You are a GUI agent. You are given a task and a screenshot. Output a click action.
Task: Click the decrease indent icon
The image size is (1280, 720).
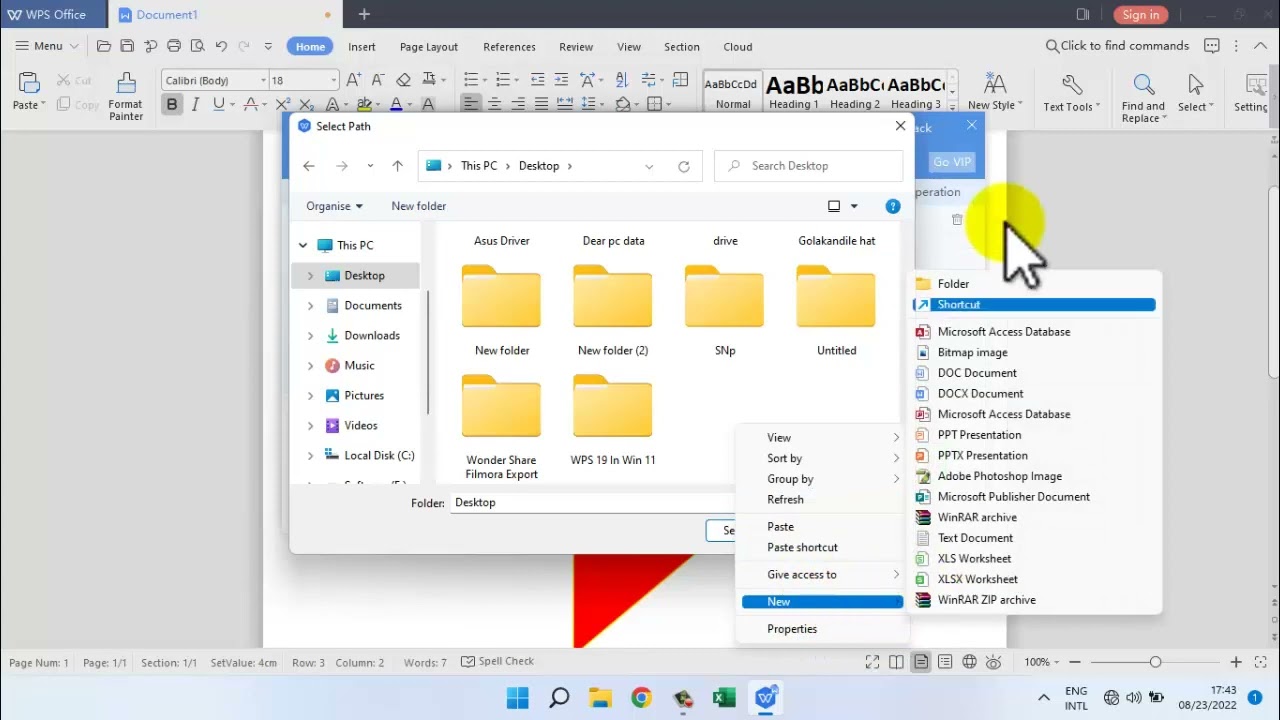click(x=537, y=80)
